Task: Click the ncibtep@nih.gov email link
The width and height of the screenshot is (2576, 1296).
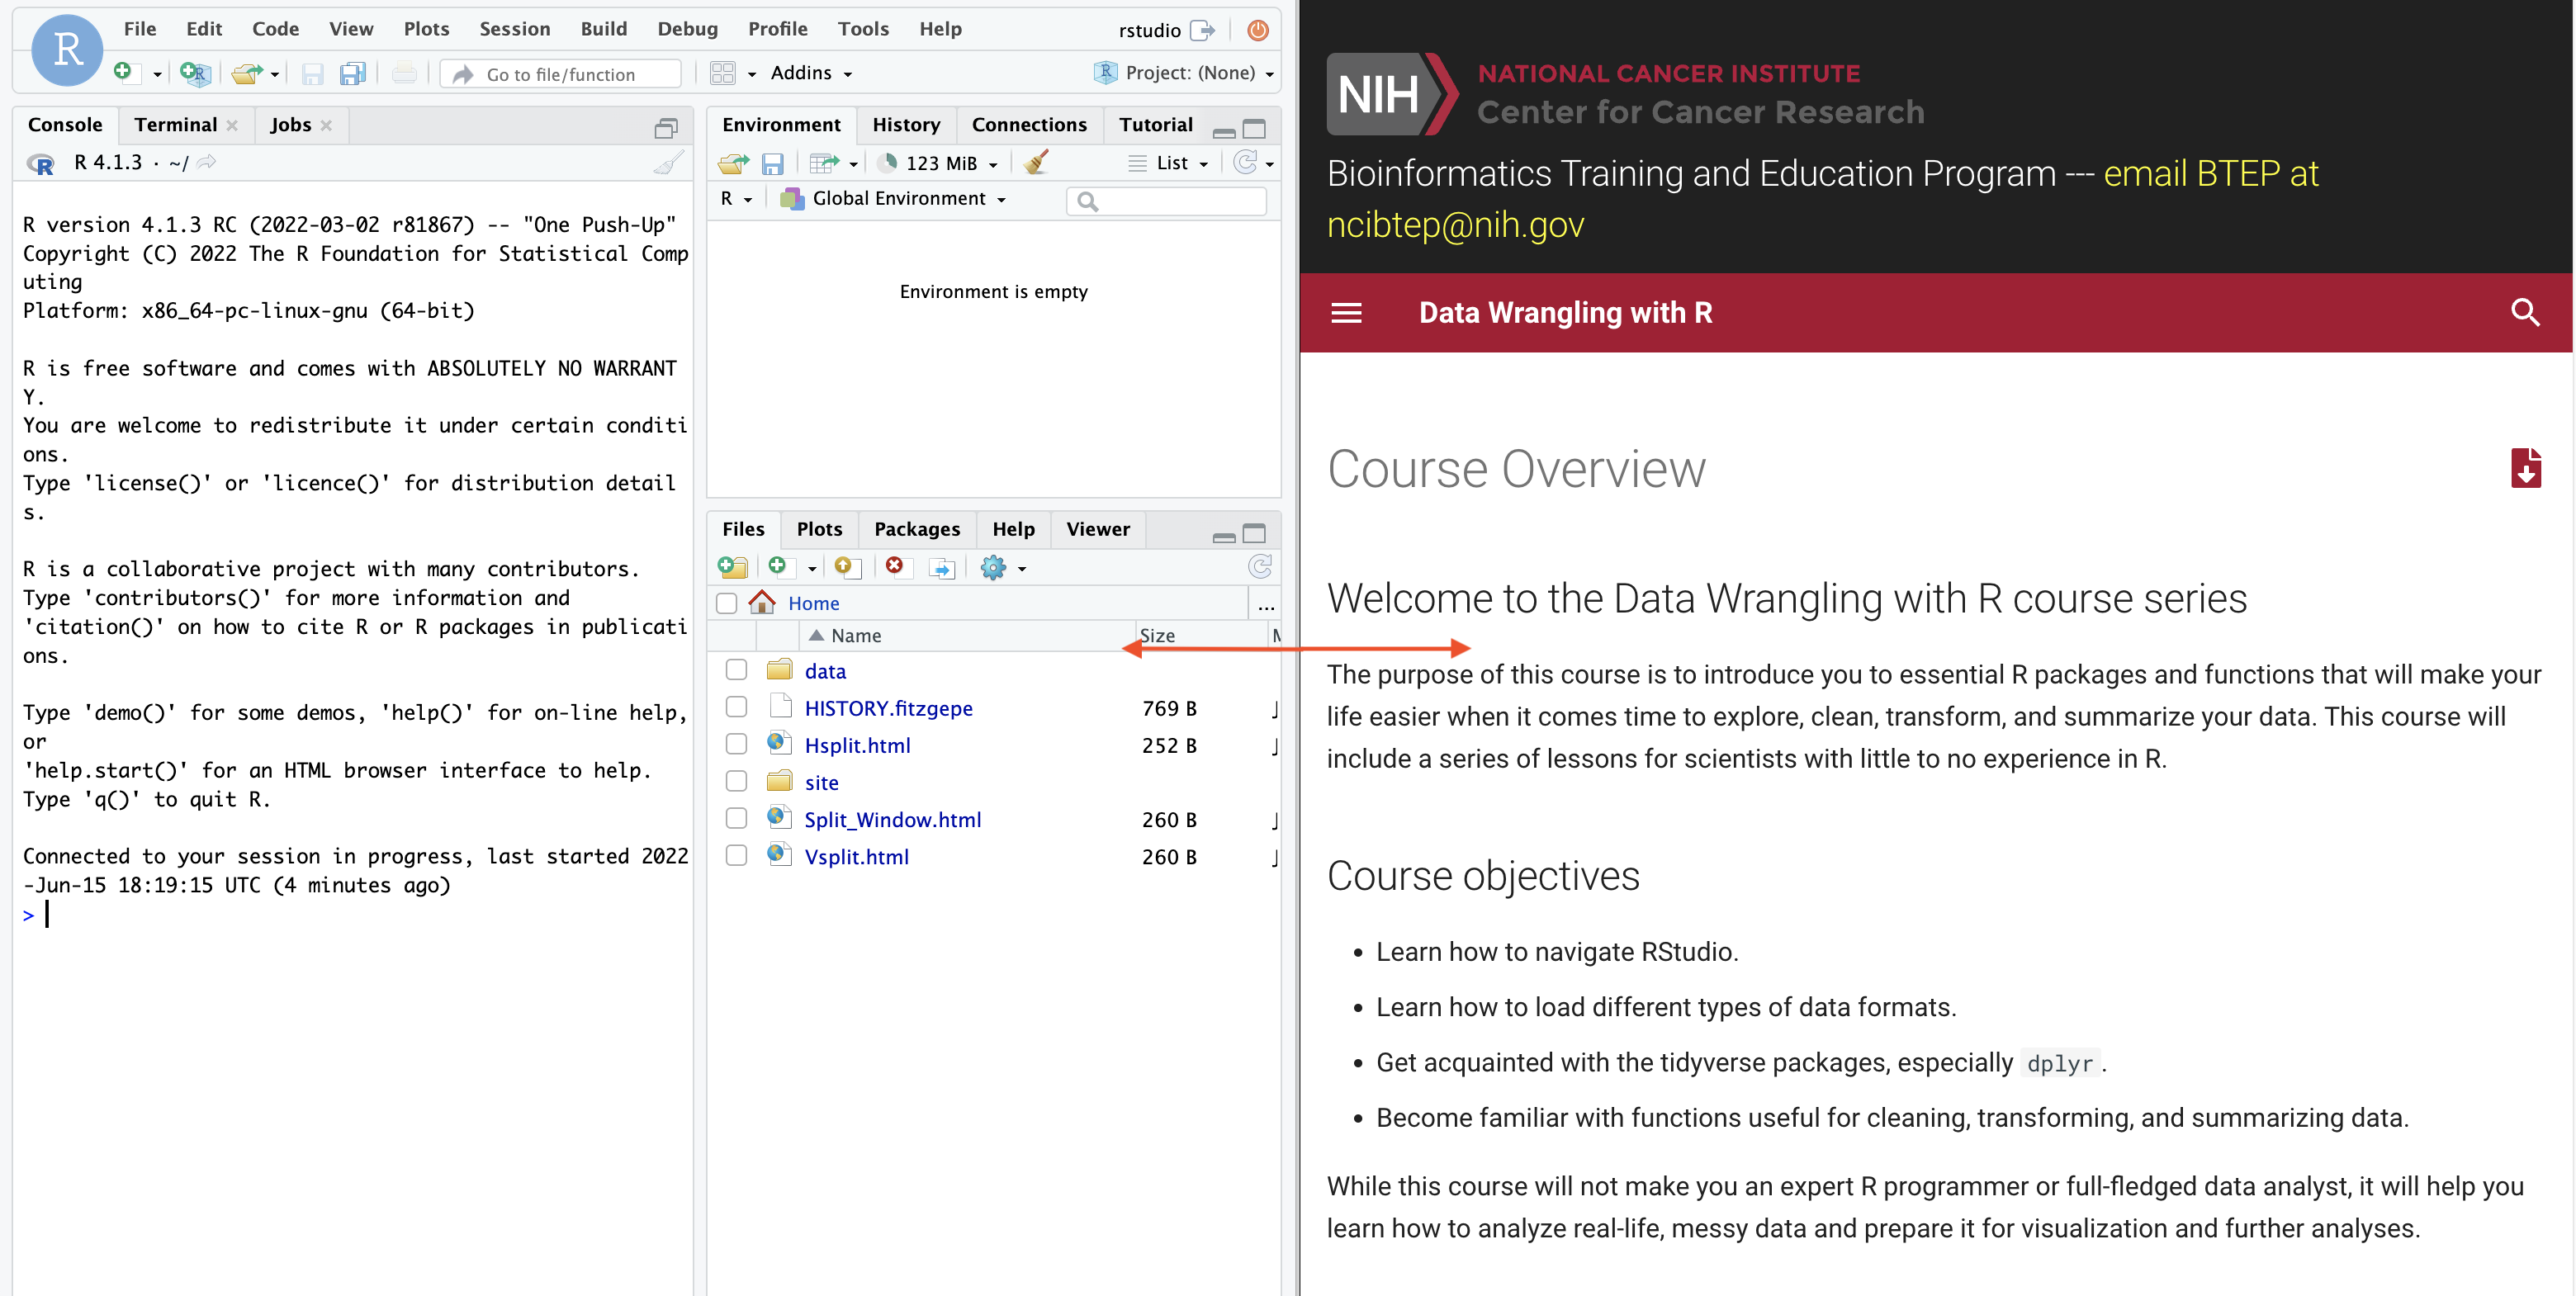Action: point(1455,225)
